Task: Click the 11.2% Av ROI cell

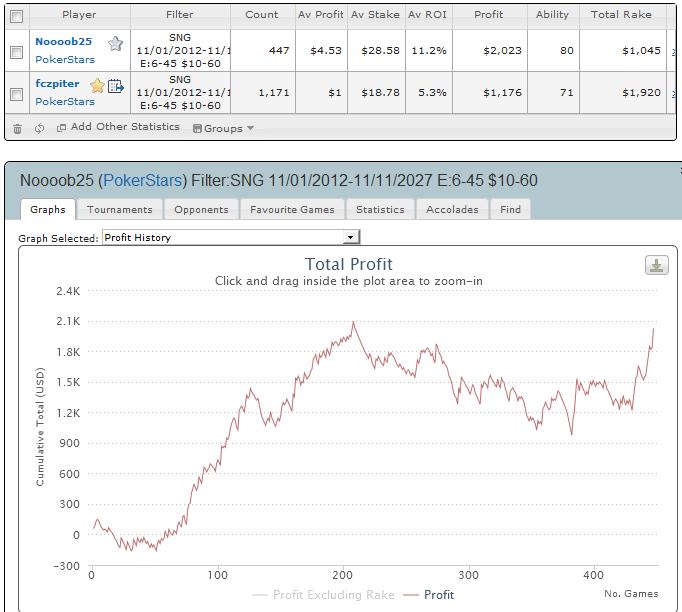Action: point(429,50)
